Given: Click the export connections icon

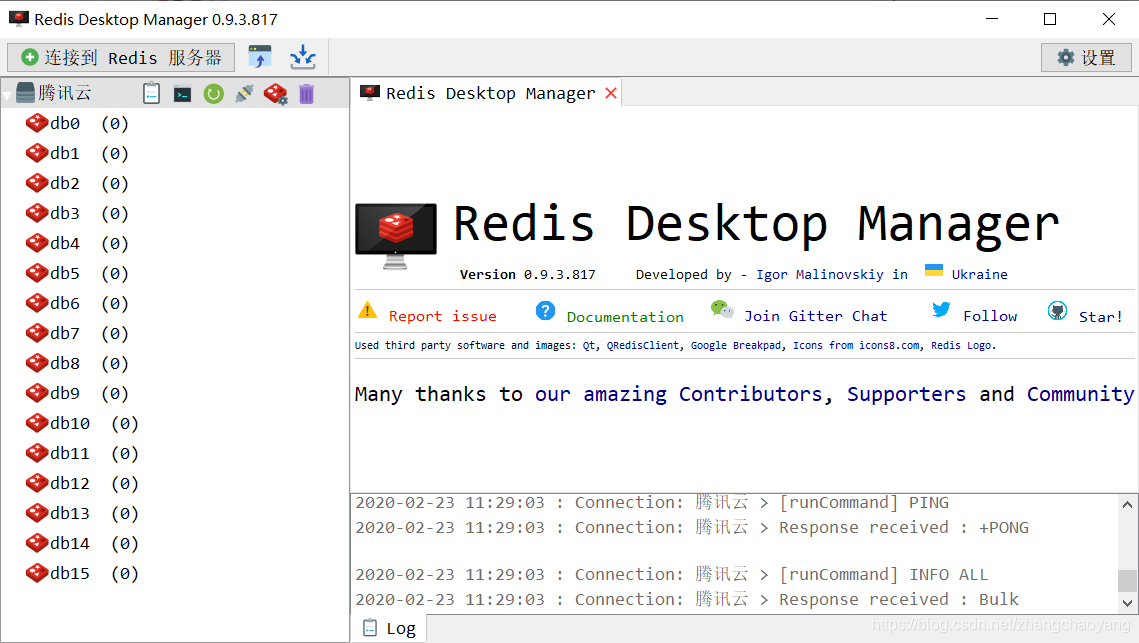Looking at the screenshot, I should click(x=303, y=57).
